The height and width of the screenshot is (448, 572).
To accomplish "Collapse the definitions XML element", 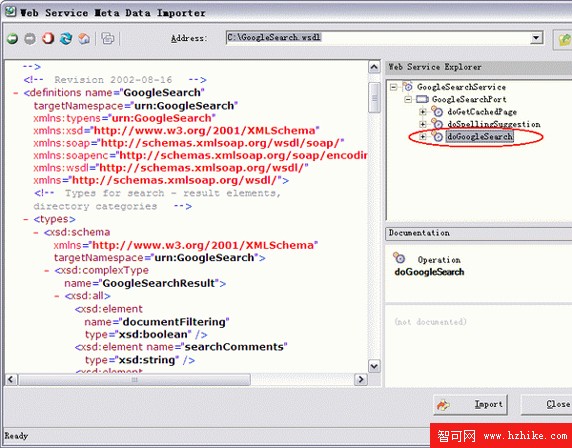I will coord(16,93).
